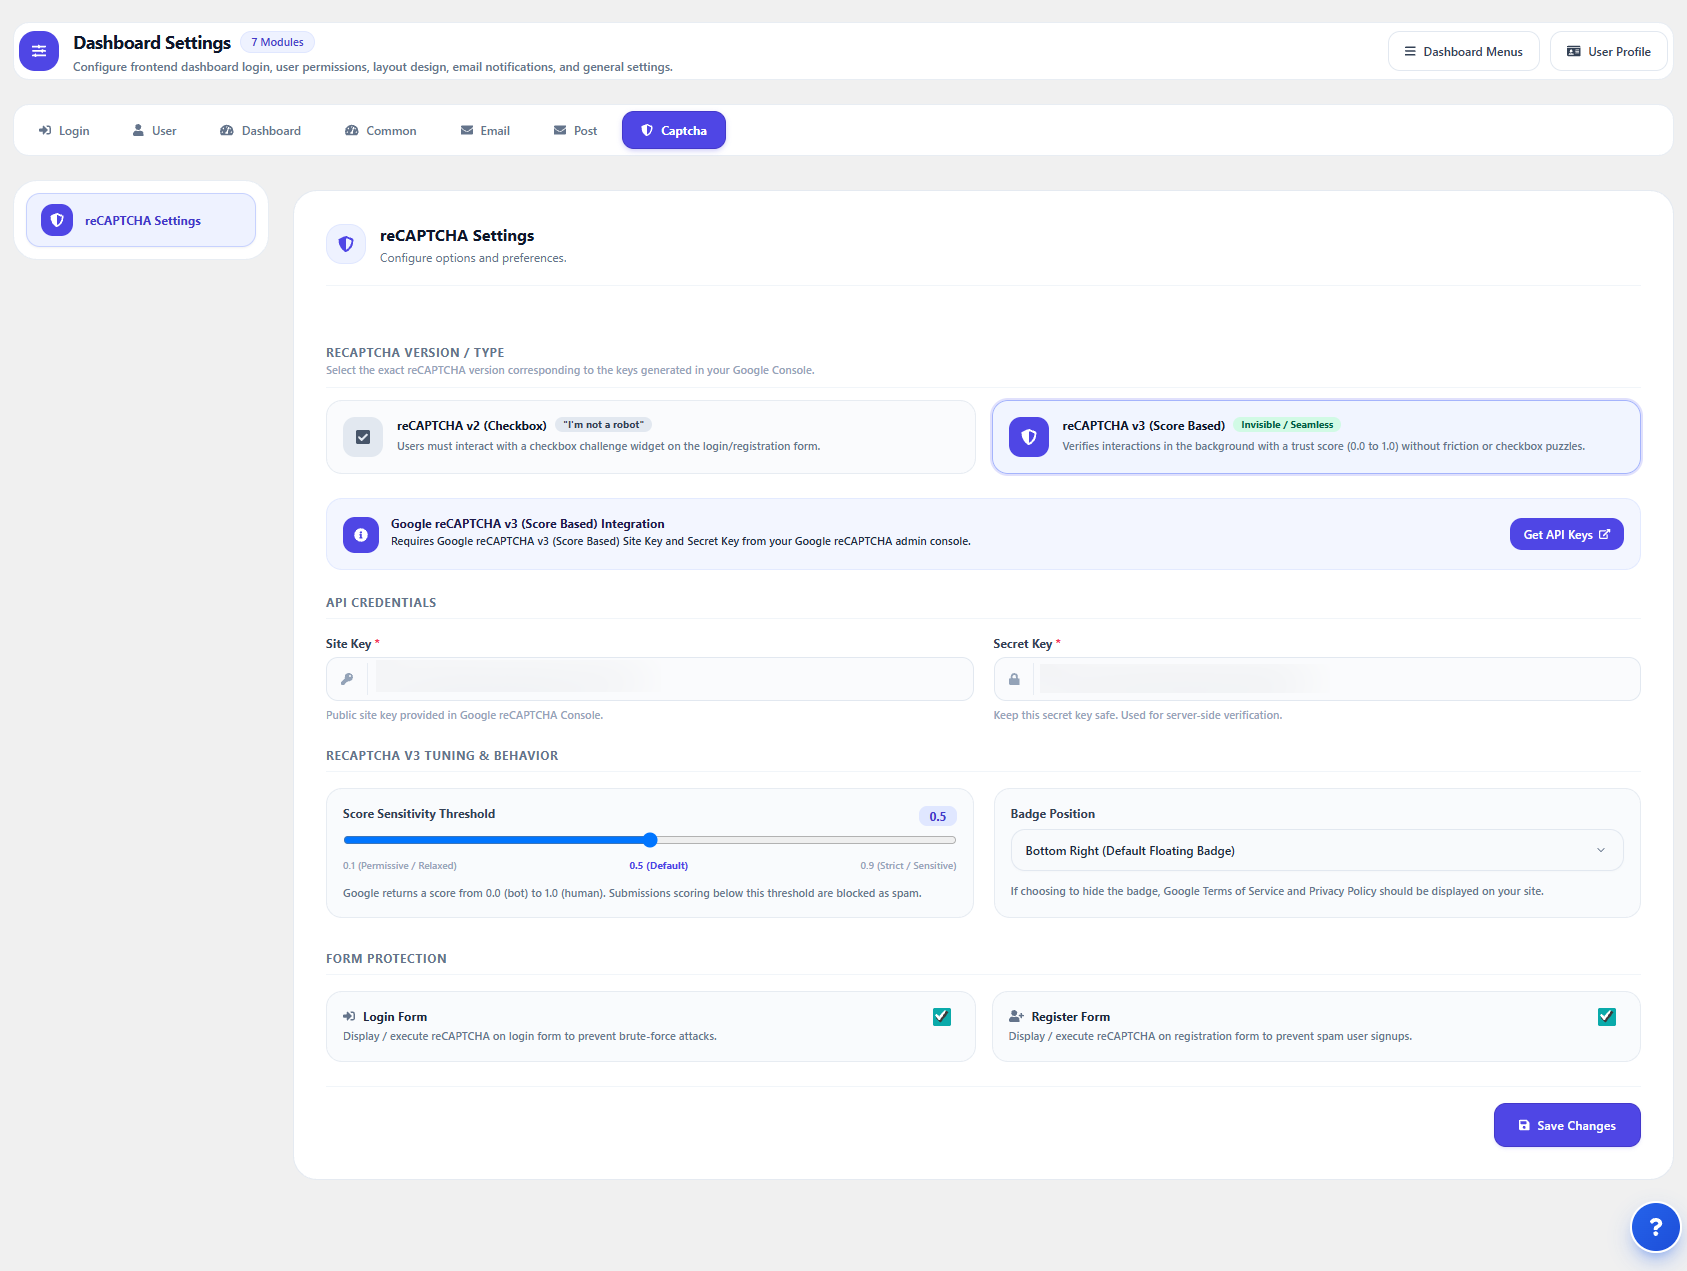Image resolution: width=1687 pixels, height=1271 pixels.
Task: Switch to the User tab
Action: click(154, 130)
